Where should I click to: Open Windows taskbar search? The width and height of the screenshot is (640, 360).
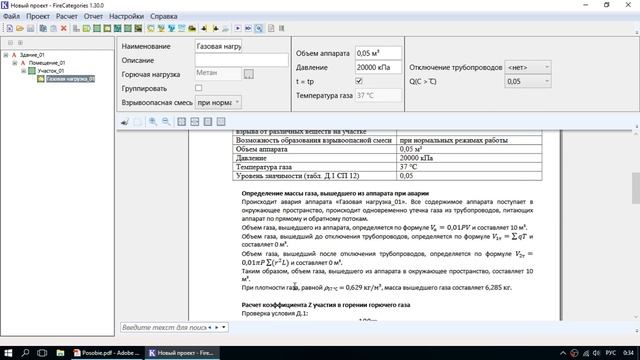pos(25,353)
